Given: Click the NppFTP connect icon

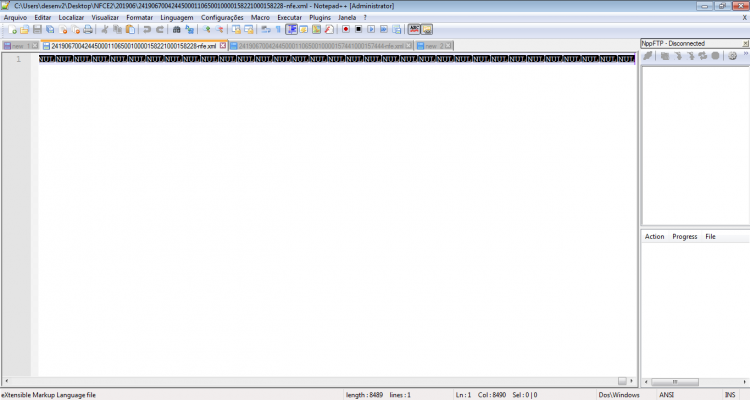Looking at the screenshot, I should coord(648,56).
